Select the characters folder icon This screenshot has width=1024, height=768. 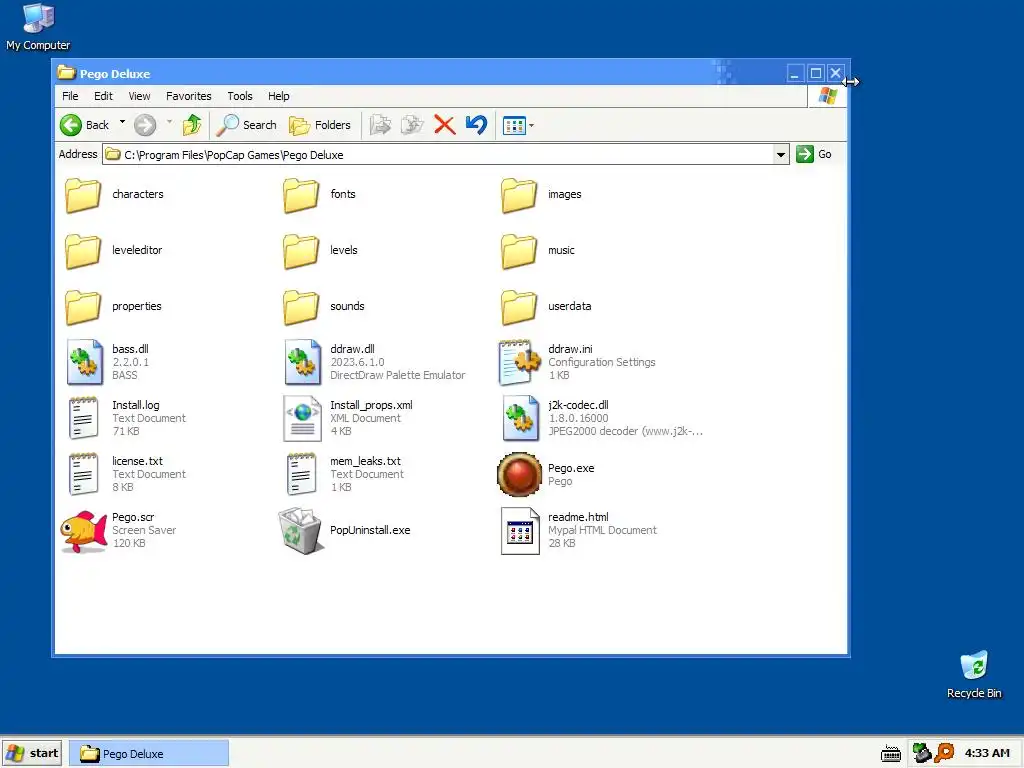pyautogui.click(x=83, y=195)
